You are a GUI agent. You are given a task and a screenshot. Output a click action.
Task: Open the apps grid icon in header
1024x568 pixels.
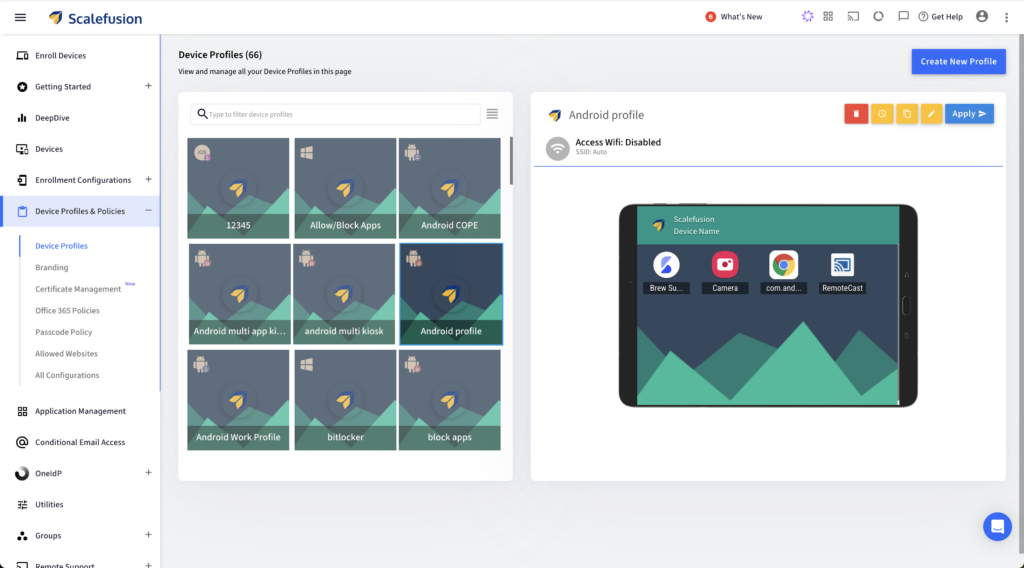point(828,16)
